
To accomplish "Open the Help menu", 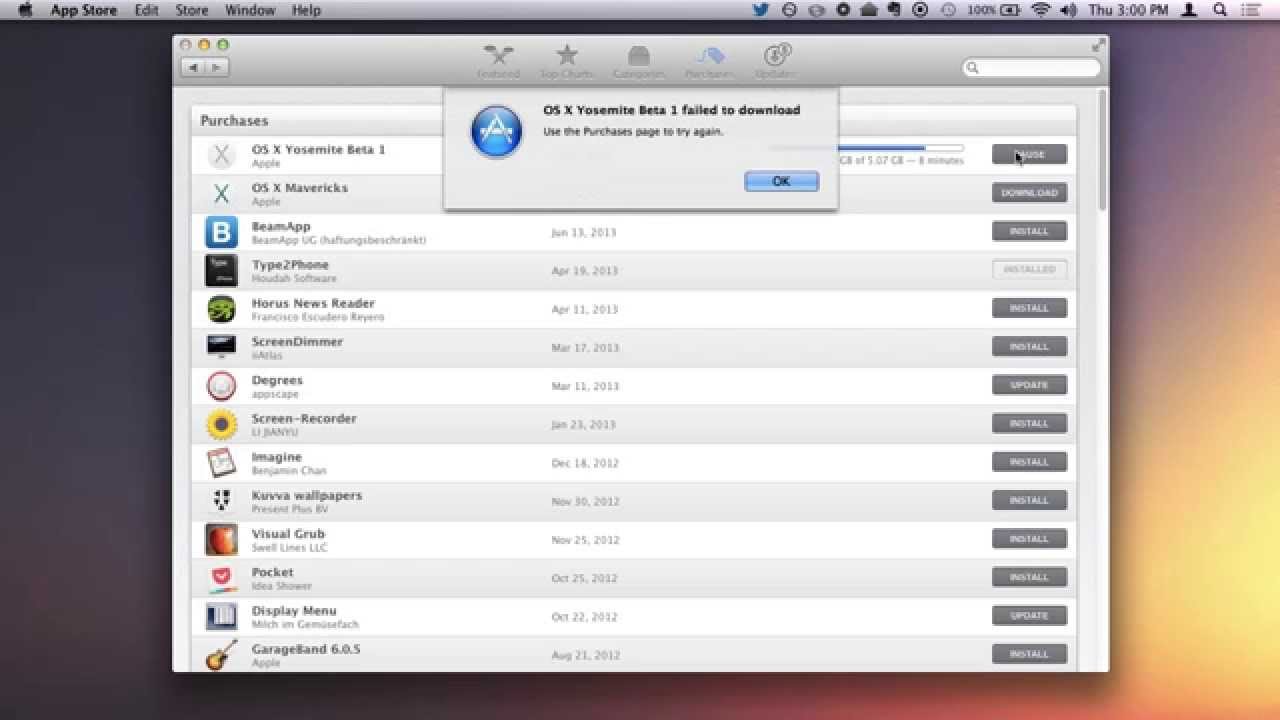I will pos(306,10).
